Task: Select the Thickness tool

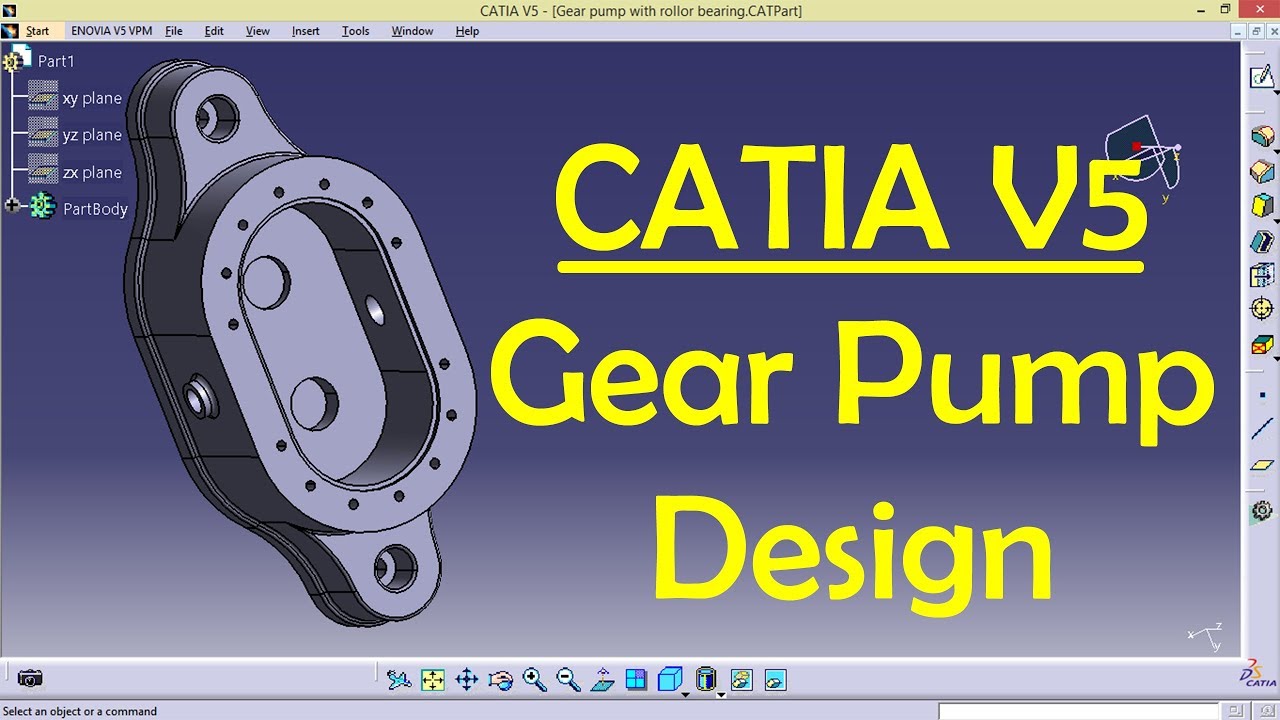Action: 1262,275
